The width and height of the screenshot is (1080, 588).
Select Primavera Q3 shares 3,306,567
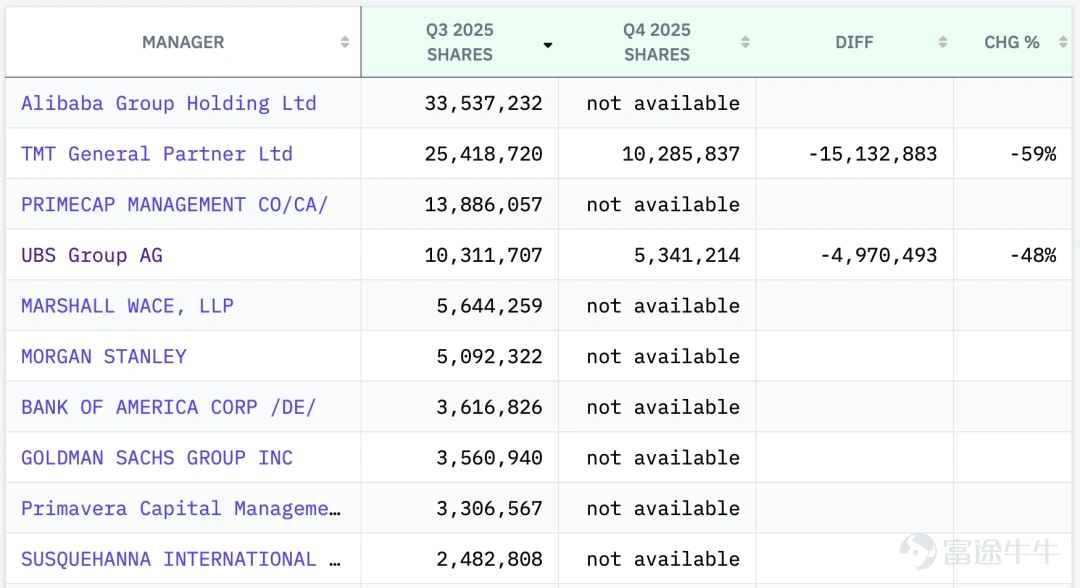coord(489,509)
